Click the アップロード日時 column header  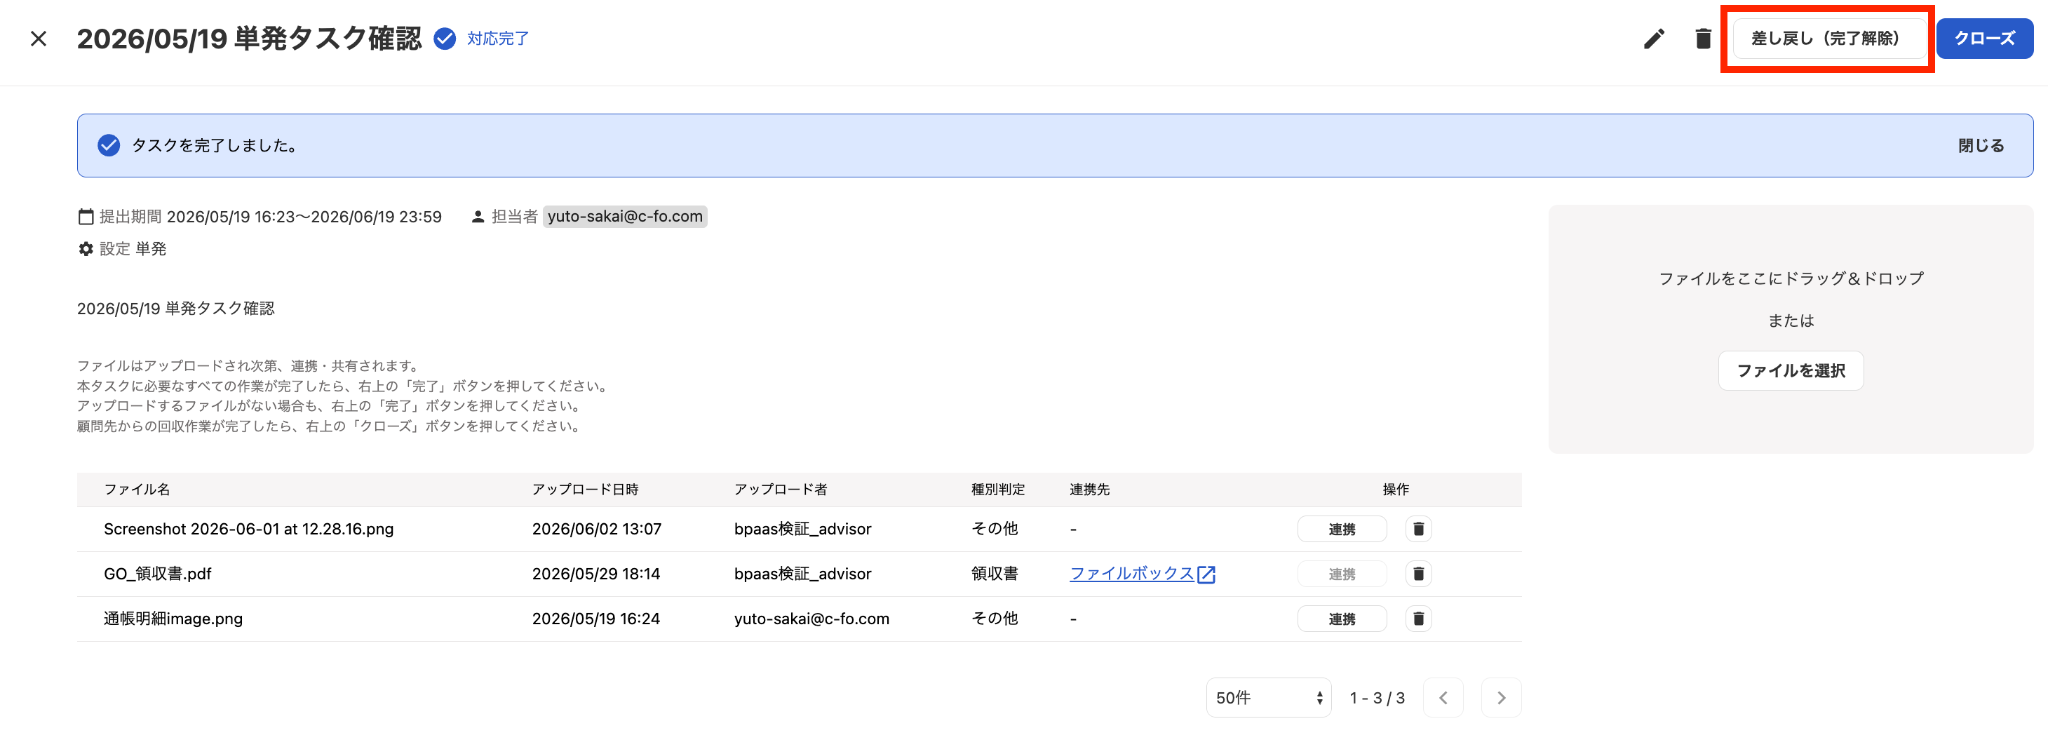(585, 490)
